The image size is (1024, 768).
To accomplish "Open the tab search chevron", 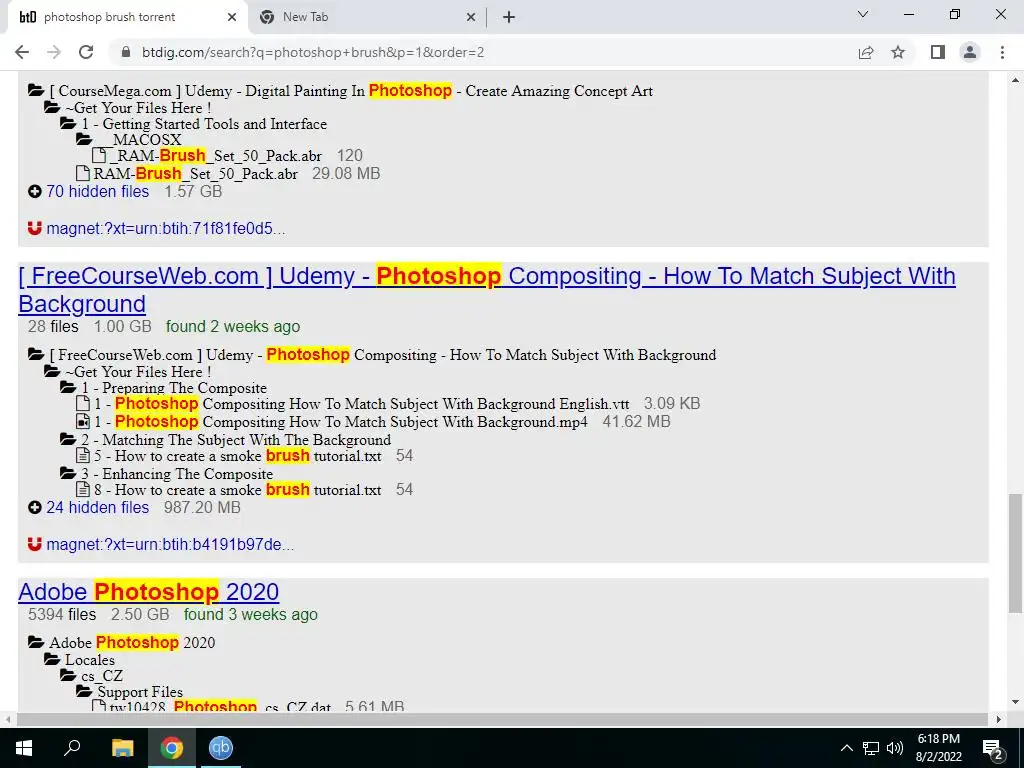I will (x=863, y=14).
